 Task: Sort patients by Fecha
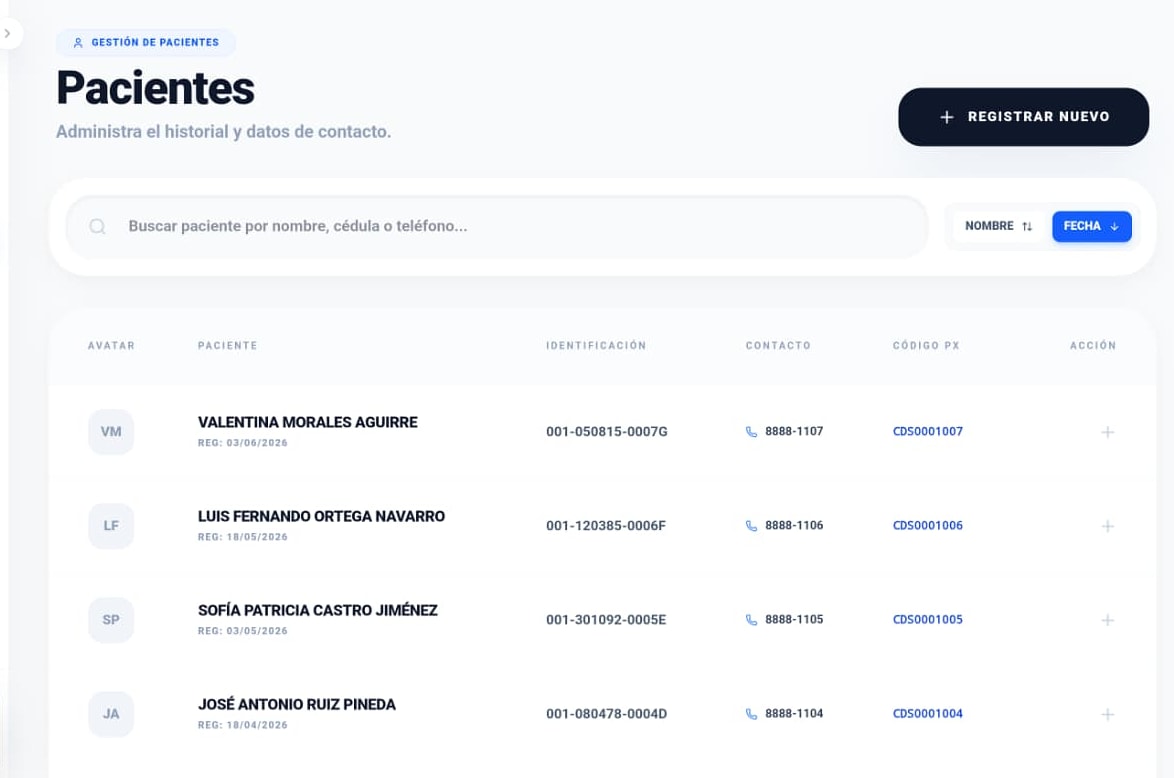pyautogui.click(x=1091, y=226)
